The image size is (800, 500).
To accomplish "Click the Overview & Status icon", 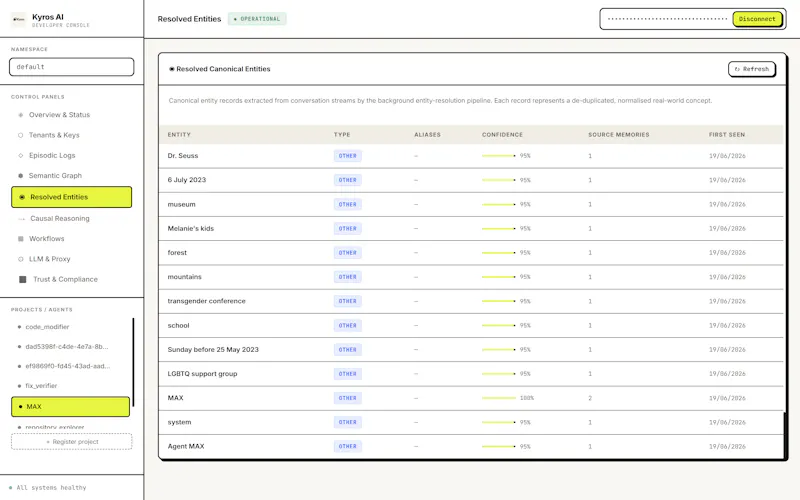I will coord(20,115).
